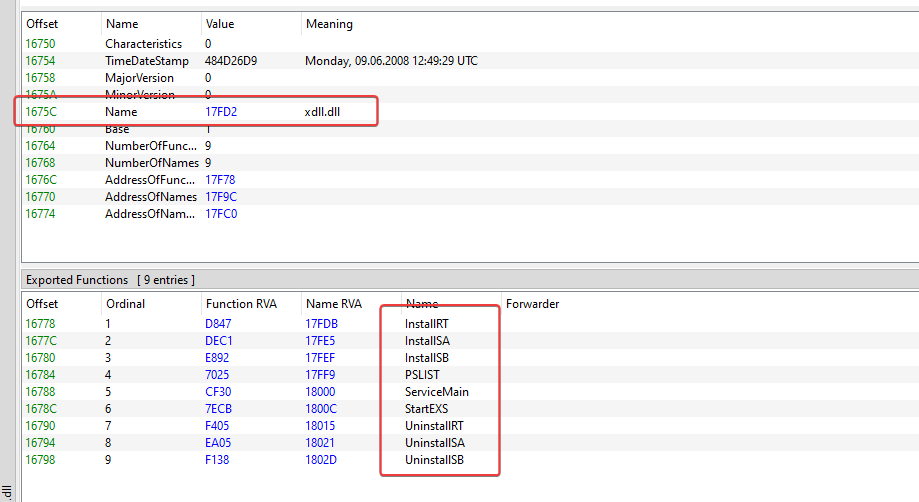Click Function RVA 7ECB
The width and height of the screenshot is (919, 502).
(218, 409)
